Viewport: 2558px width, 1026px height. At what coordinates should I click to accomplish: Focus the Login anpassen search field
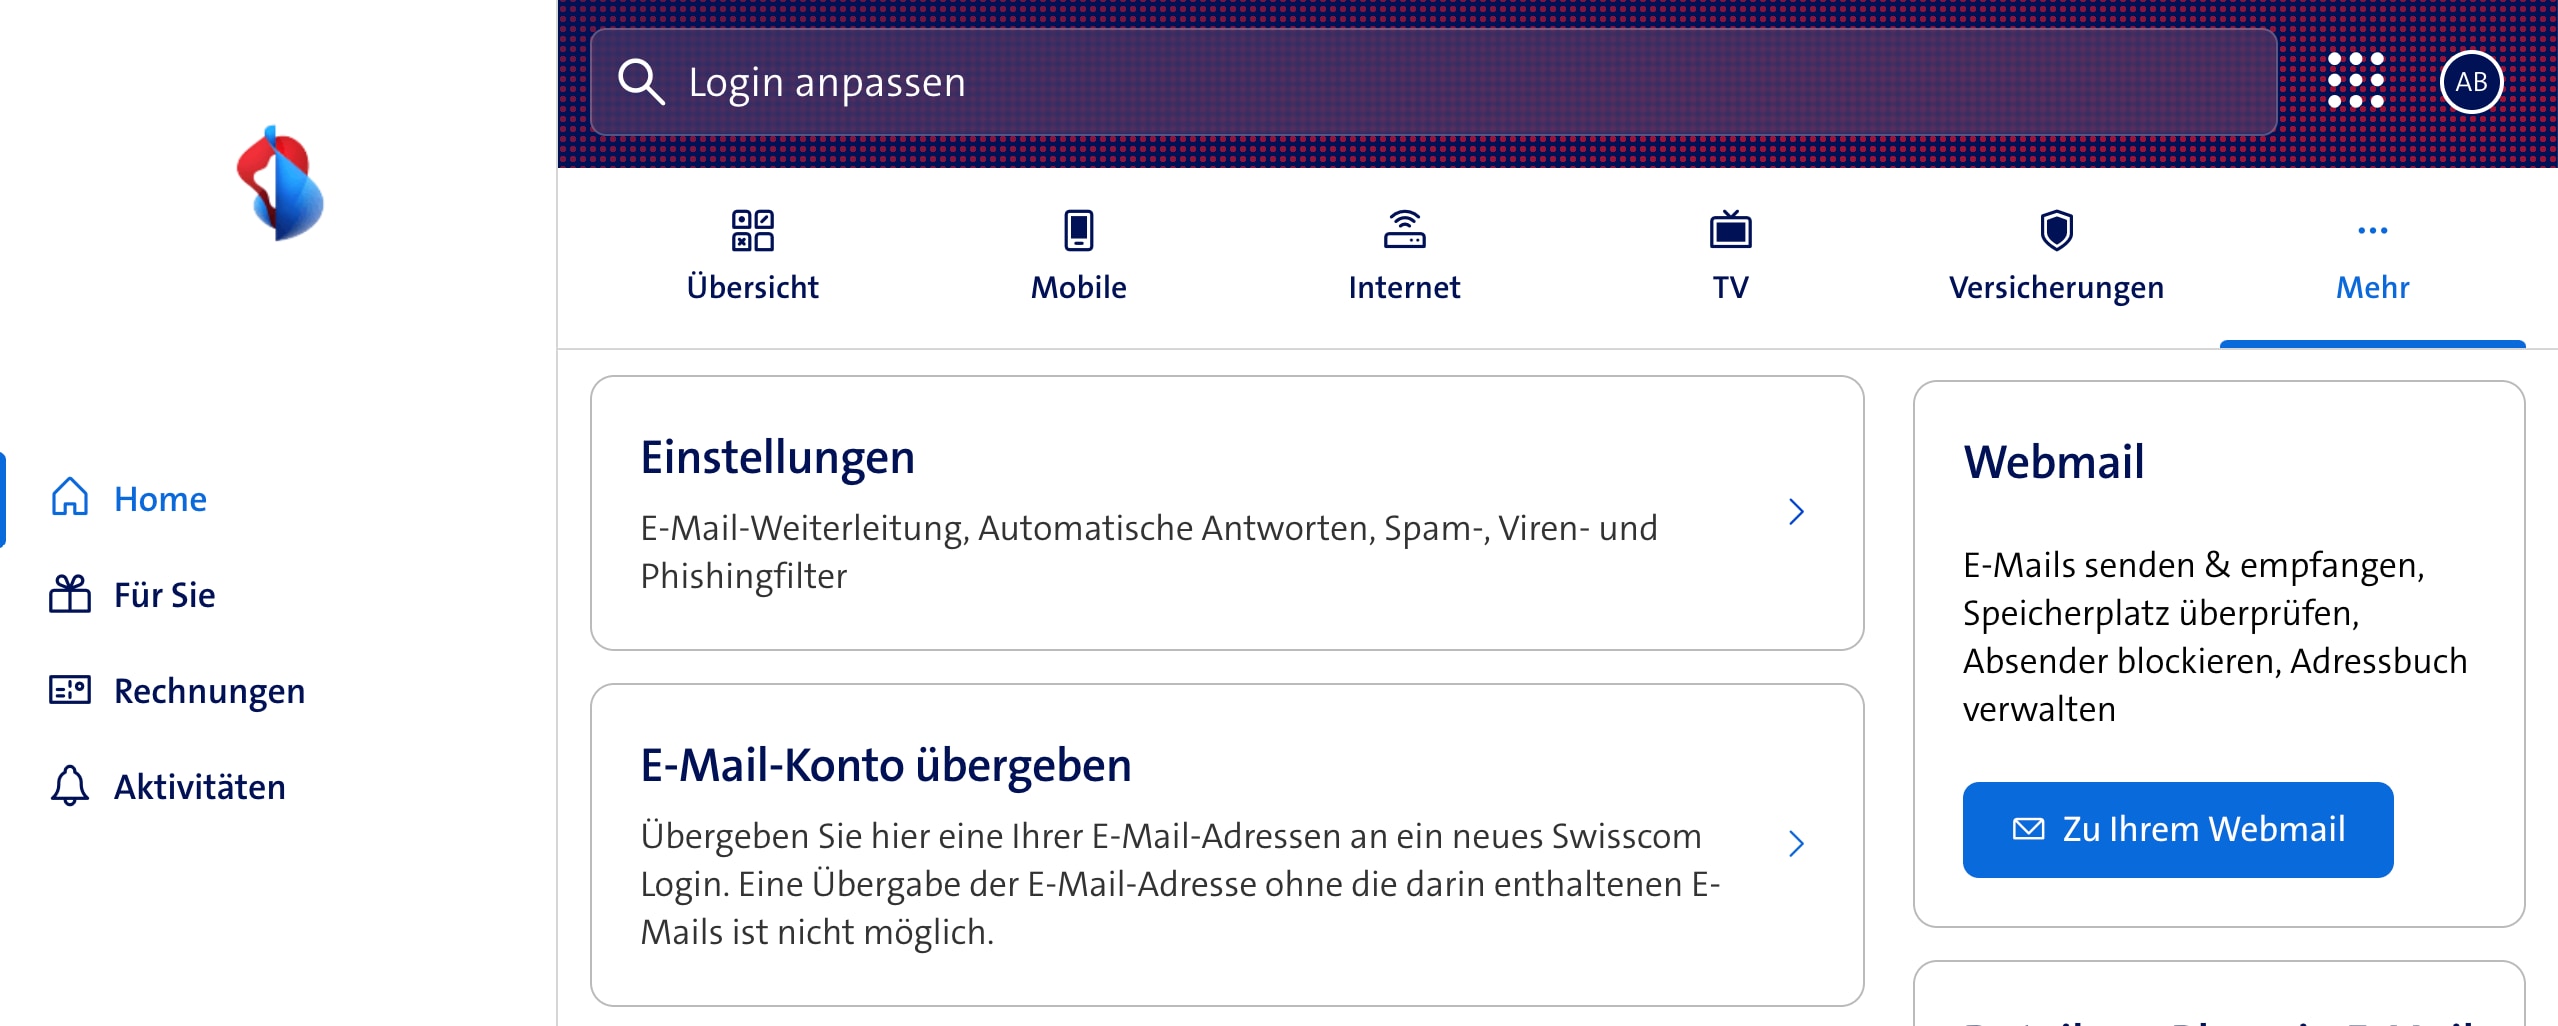point(1430,82)
